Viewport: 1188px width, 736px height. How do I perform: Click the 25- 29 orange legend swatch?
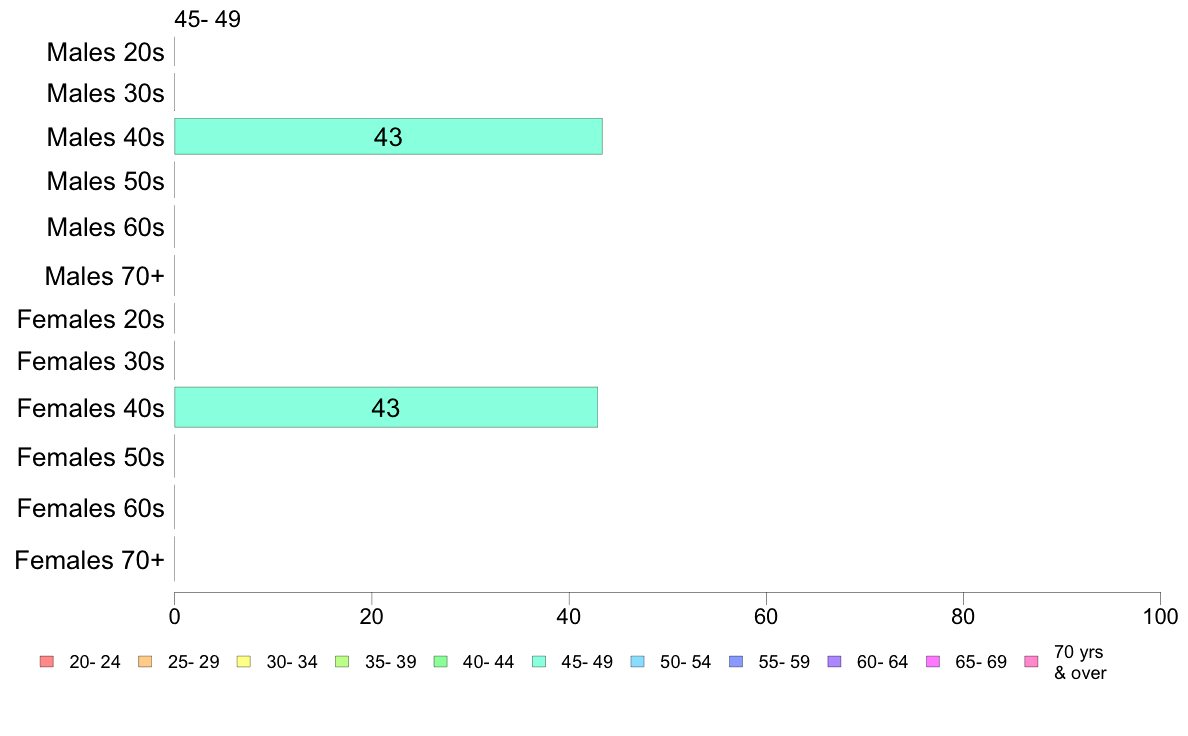[x=145, y=662]
